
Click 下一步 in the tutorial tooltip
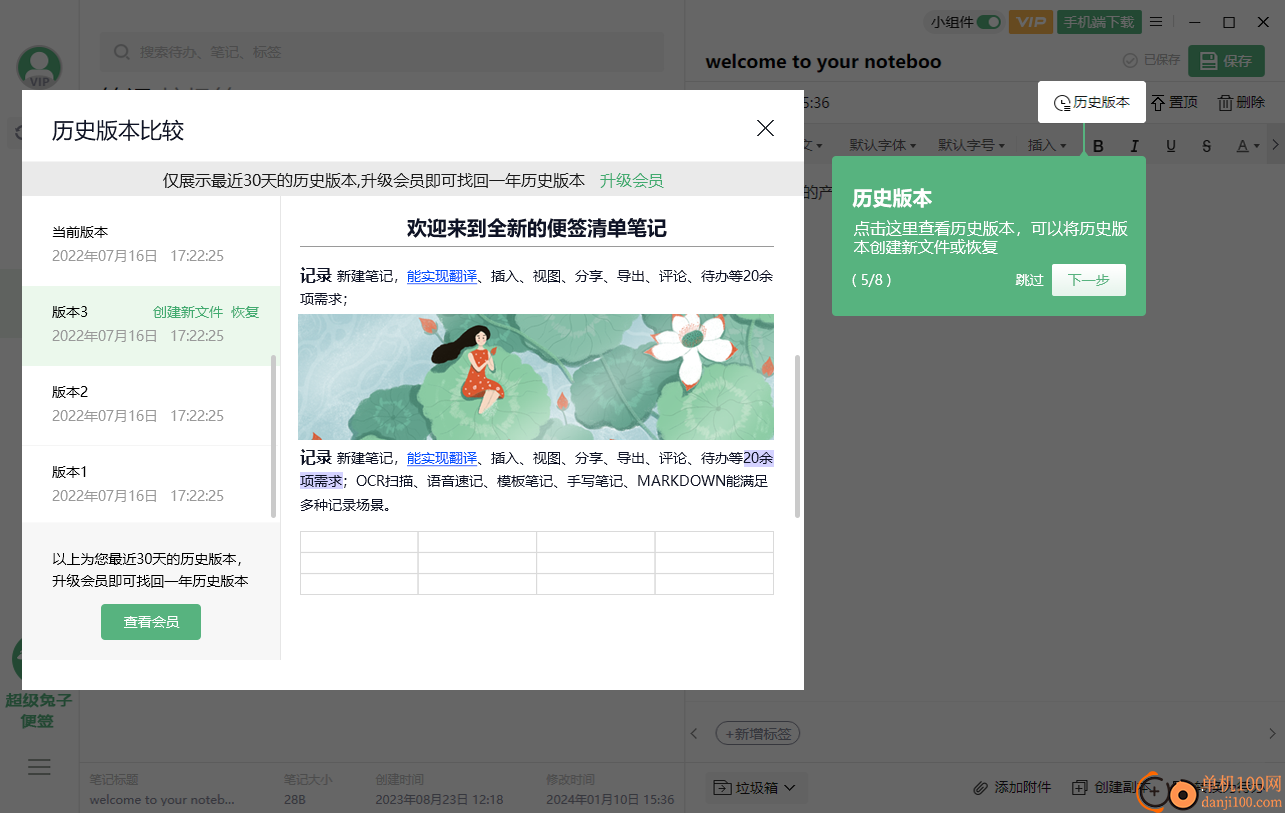pyautogui.click(x=1089, y=280)
